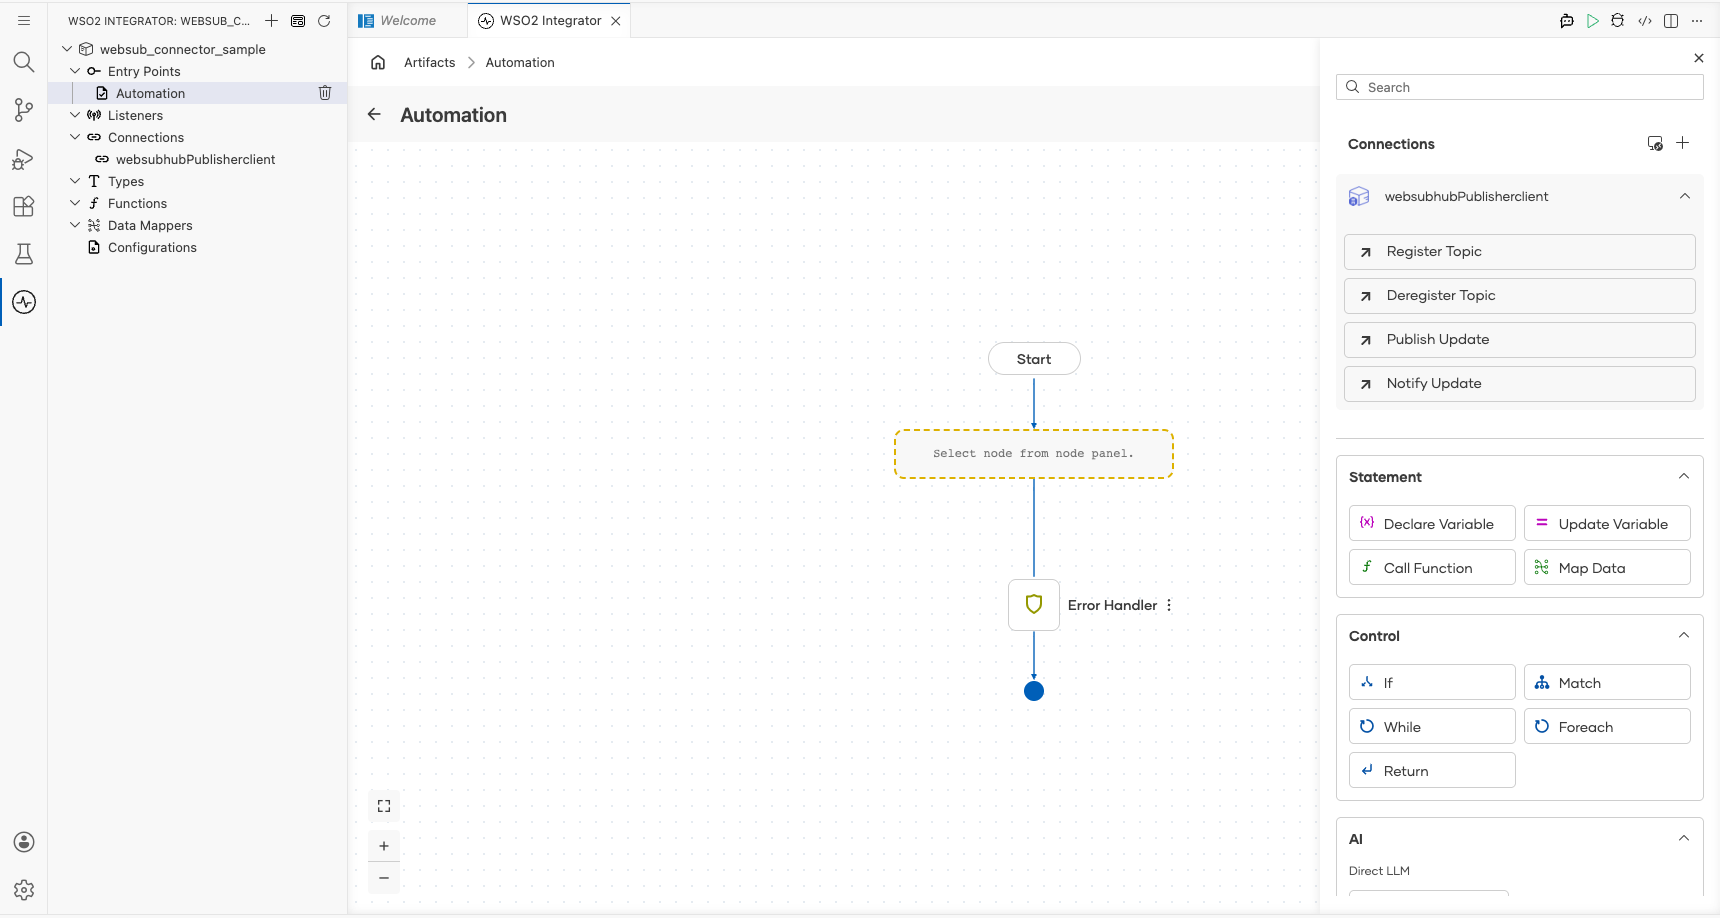Click the node panel Search field
Viewport: 1720px width, 918px height.
[x=1520, y=87]
